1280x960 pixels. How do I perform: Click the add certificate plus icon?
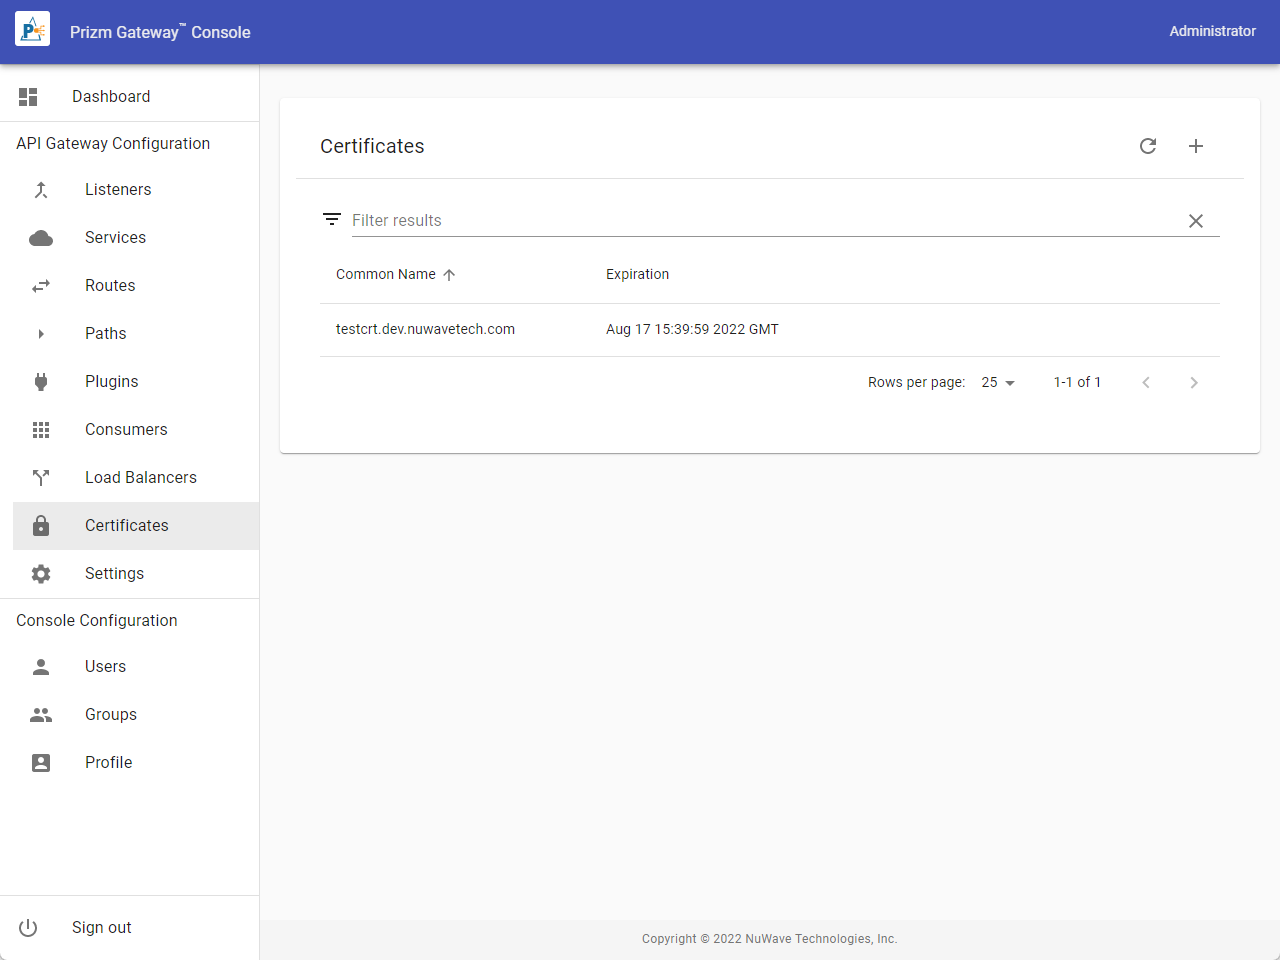coord(1196,146)
